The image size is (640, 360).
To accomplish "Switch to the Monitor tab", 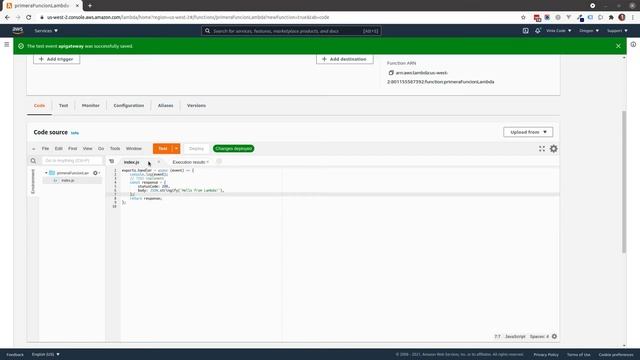I will point(91,105).
